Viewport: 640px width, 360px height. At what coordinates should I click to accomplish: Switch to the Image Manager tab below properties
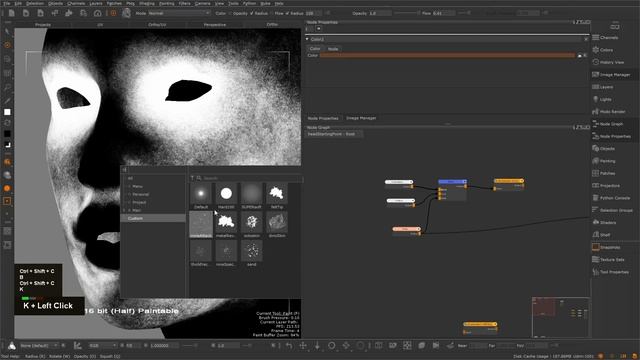(361, 118)
